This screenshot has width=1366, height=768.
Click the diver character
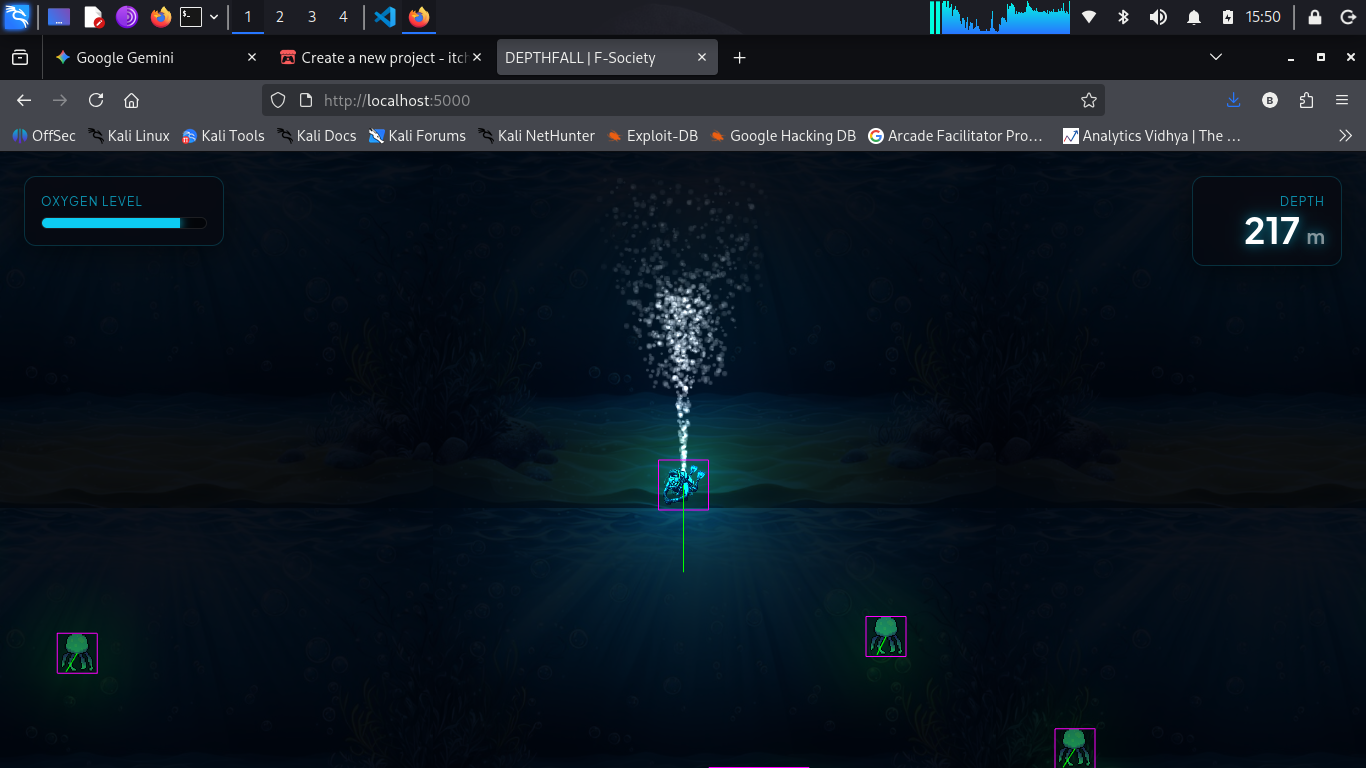pos(684,485)
